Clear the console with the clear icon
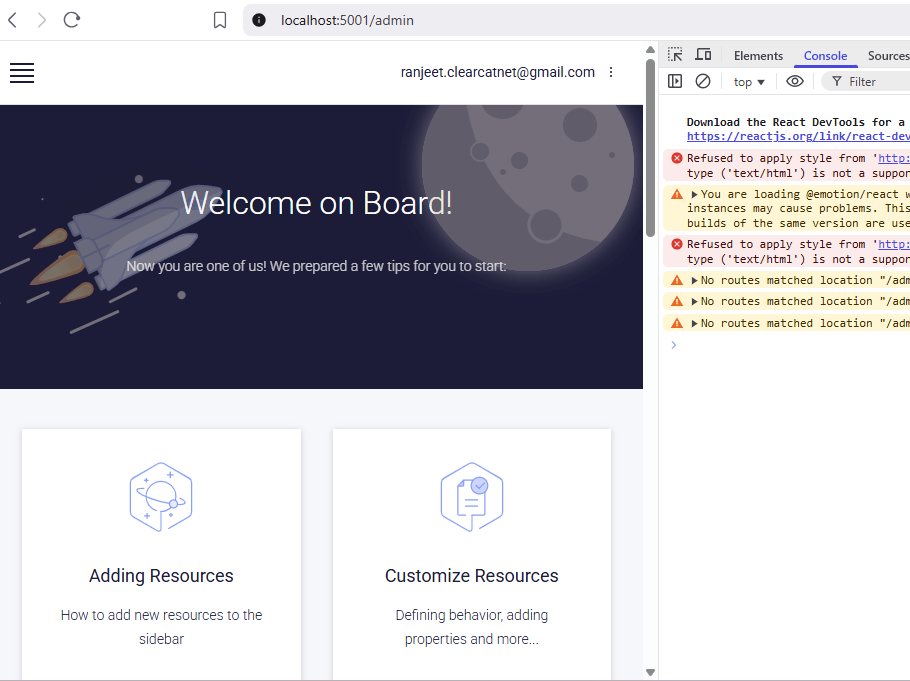This screenshot has height=681, width=910. point(703,81)
